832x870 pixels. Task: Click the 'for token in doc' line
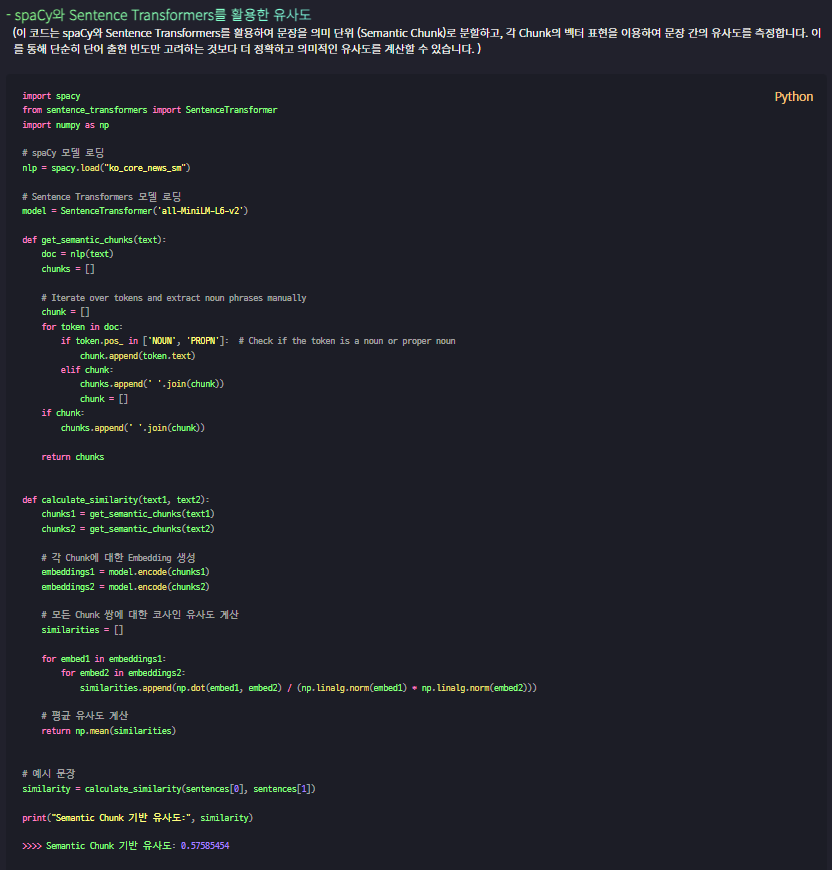82,327
